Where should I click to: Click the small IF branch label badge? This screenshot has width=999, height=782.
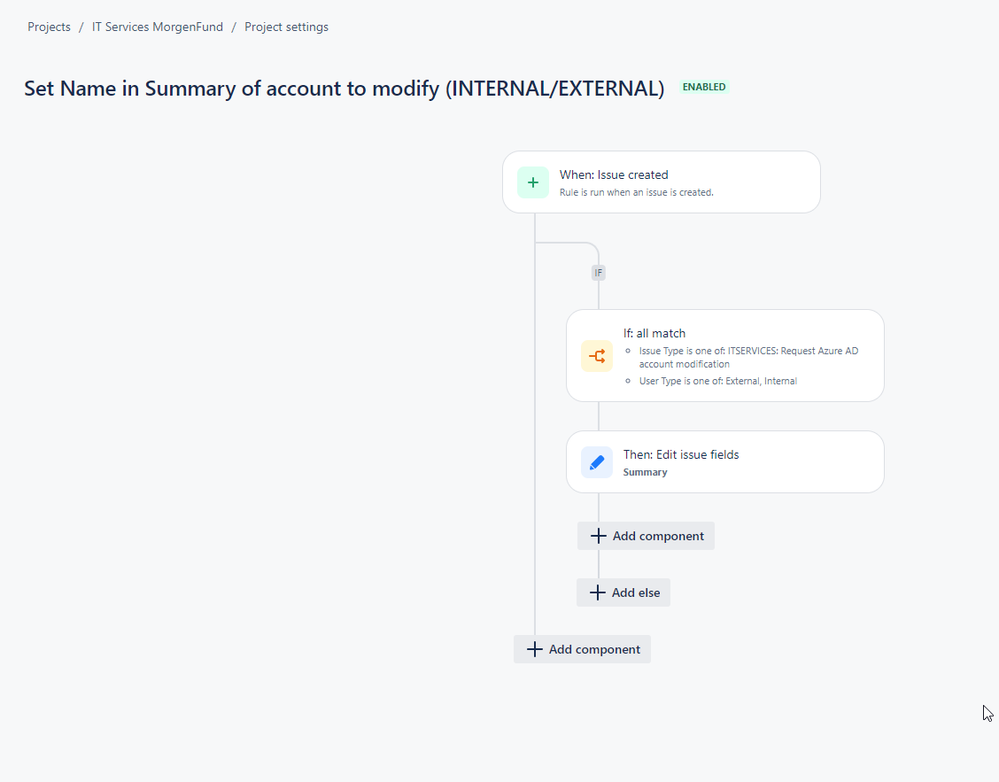[598, 273]
